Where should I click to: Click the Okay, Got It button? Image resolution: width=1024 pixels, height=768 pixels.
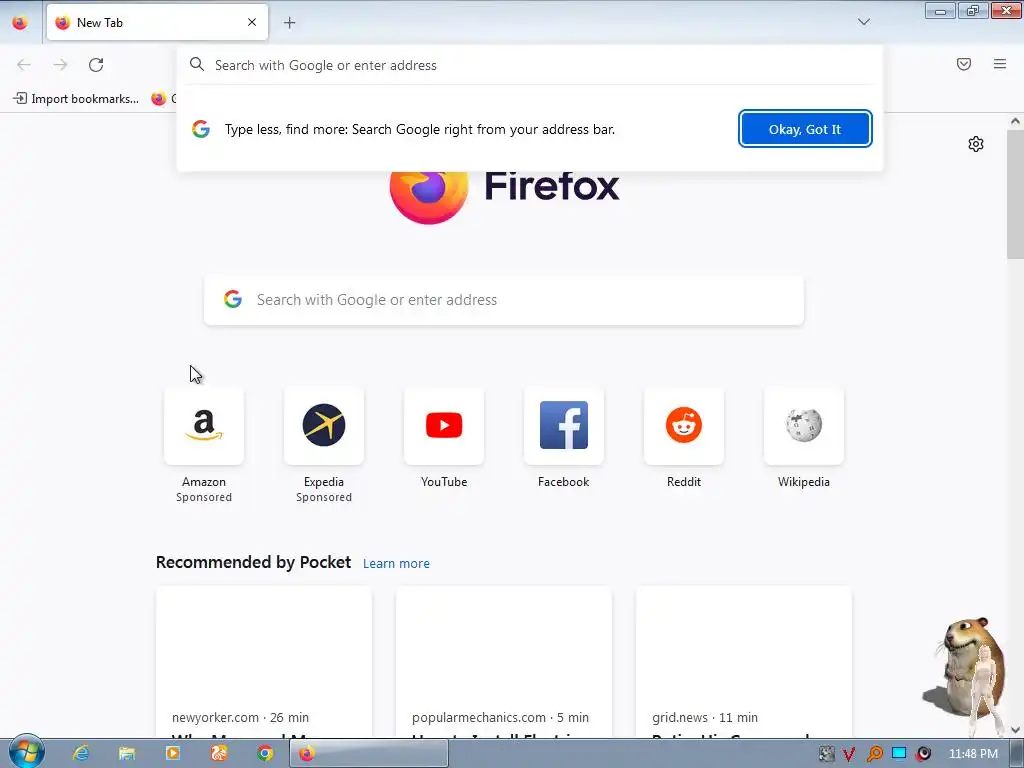pos(805,129)
